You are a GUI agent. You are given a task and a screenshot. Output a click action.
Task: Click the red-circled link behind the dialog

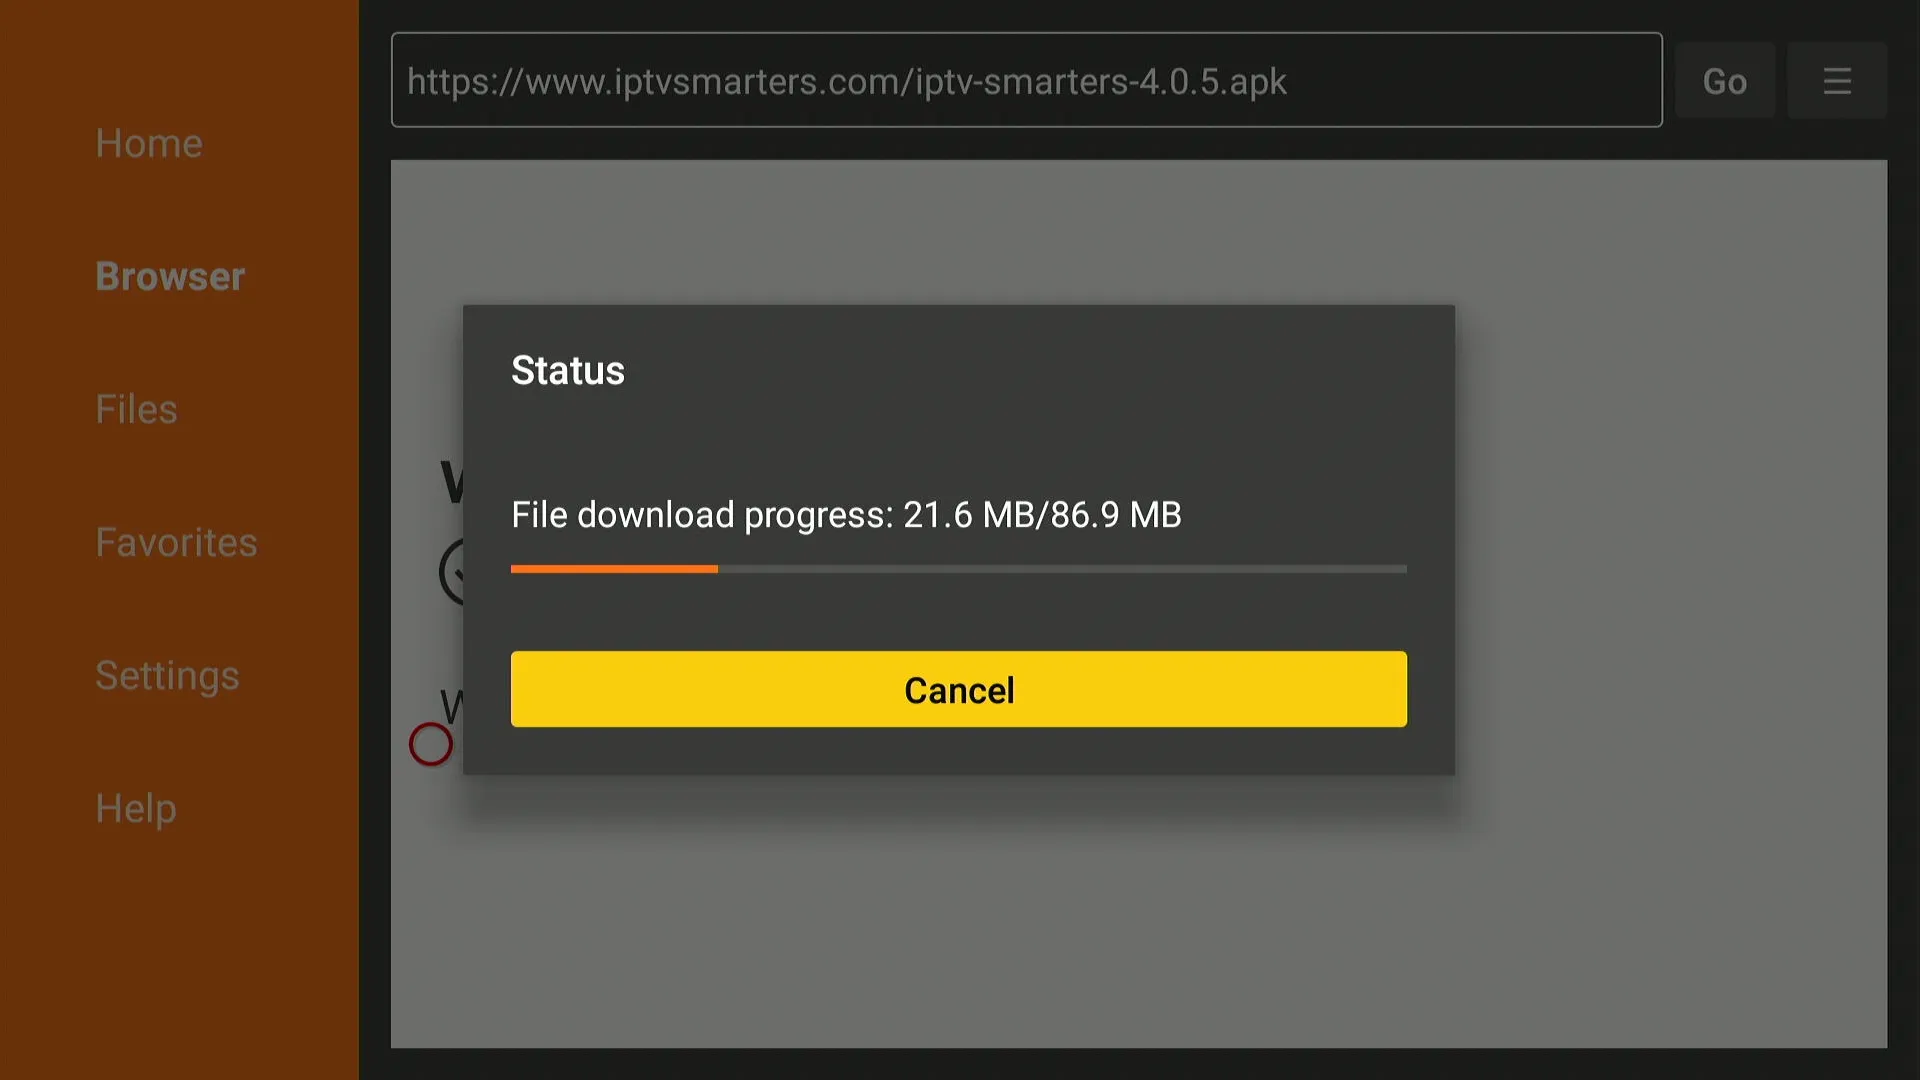[x=430, y=743]
